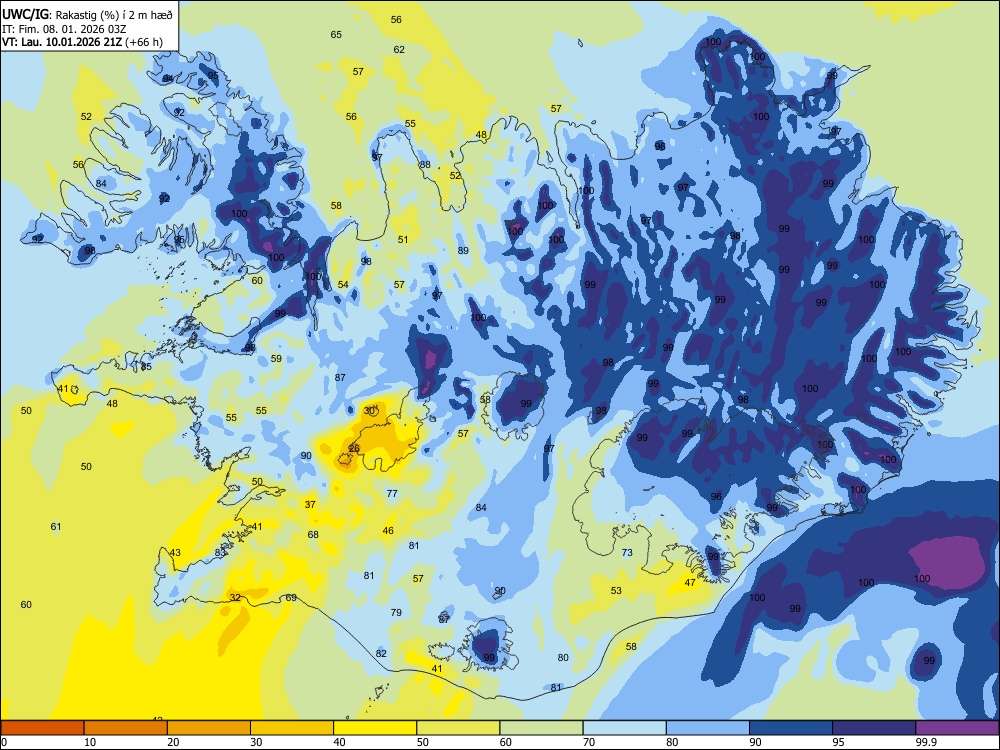Click the map value '80' near south coast

(x=563, y=658)
